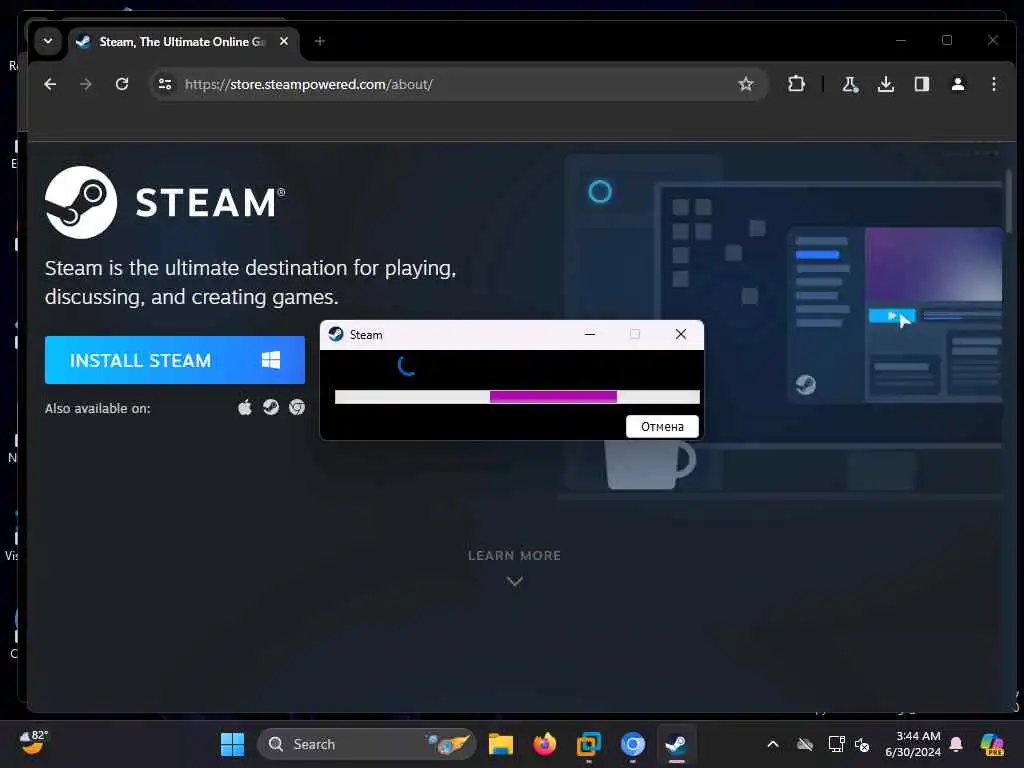The width and height of the screenshot is (1024, 768).
Task: Open Firefox from the taskbar
Action: coord(545,744)
